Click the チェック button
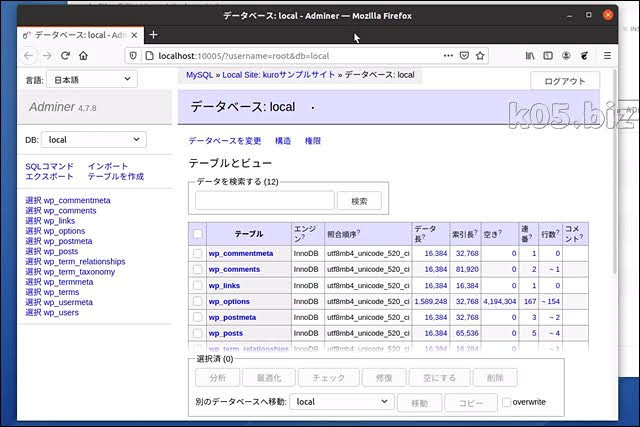This screenshot has height=427, width=640. tap(329, 378)
